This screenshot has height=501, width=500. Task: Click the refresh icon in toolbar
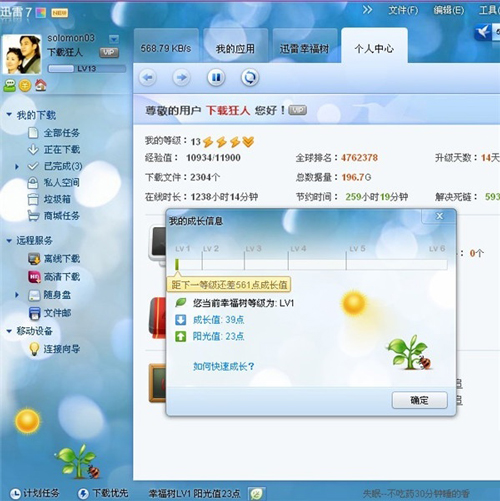250,78
